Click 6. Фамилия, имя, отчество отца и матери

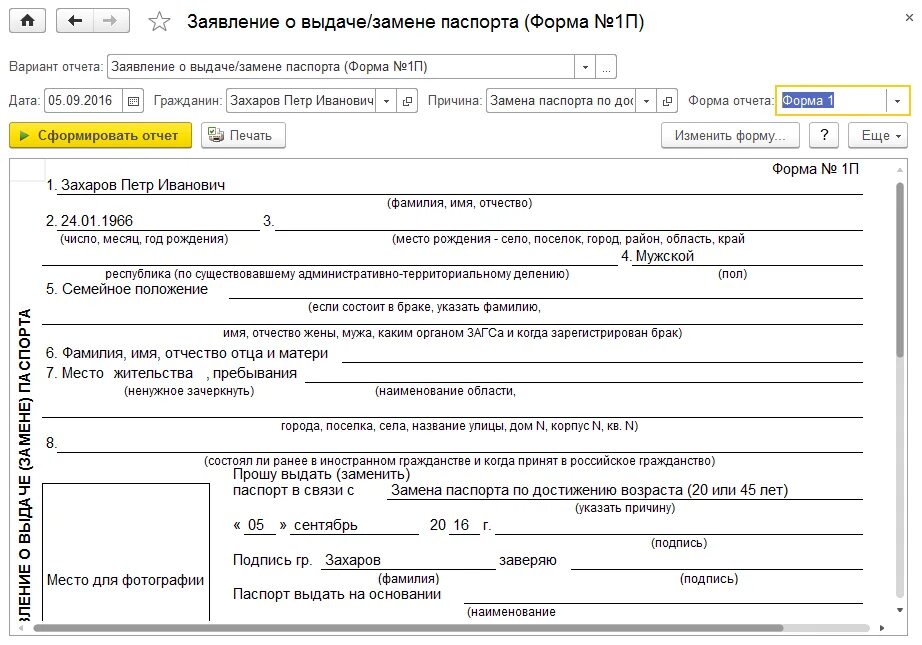187,353
